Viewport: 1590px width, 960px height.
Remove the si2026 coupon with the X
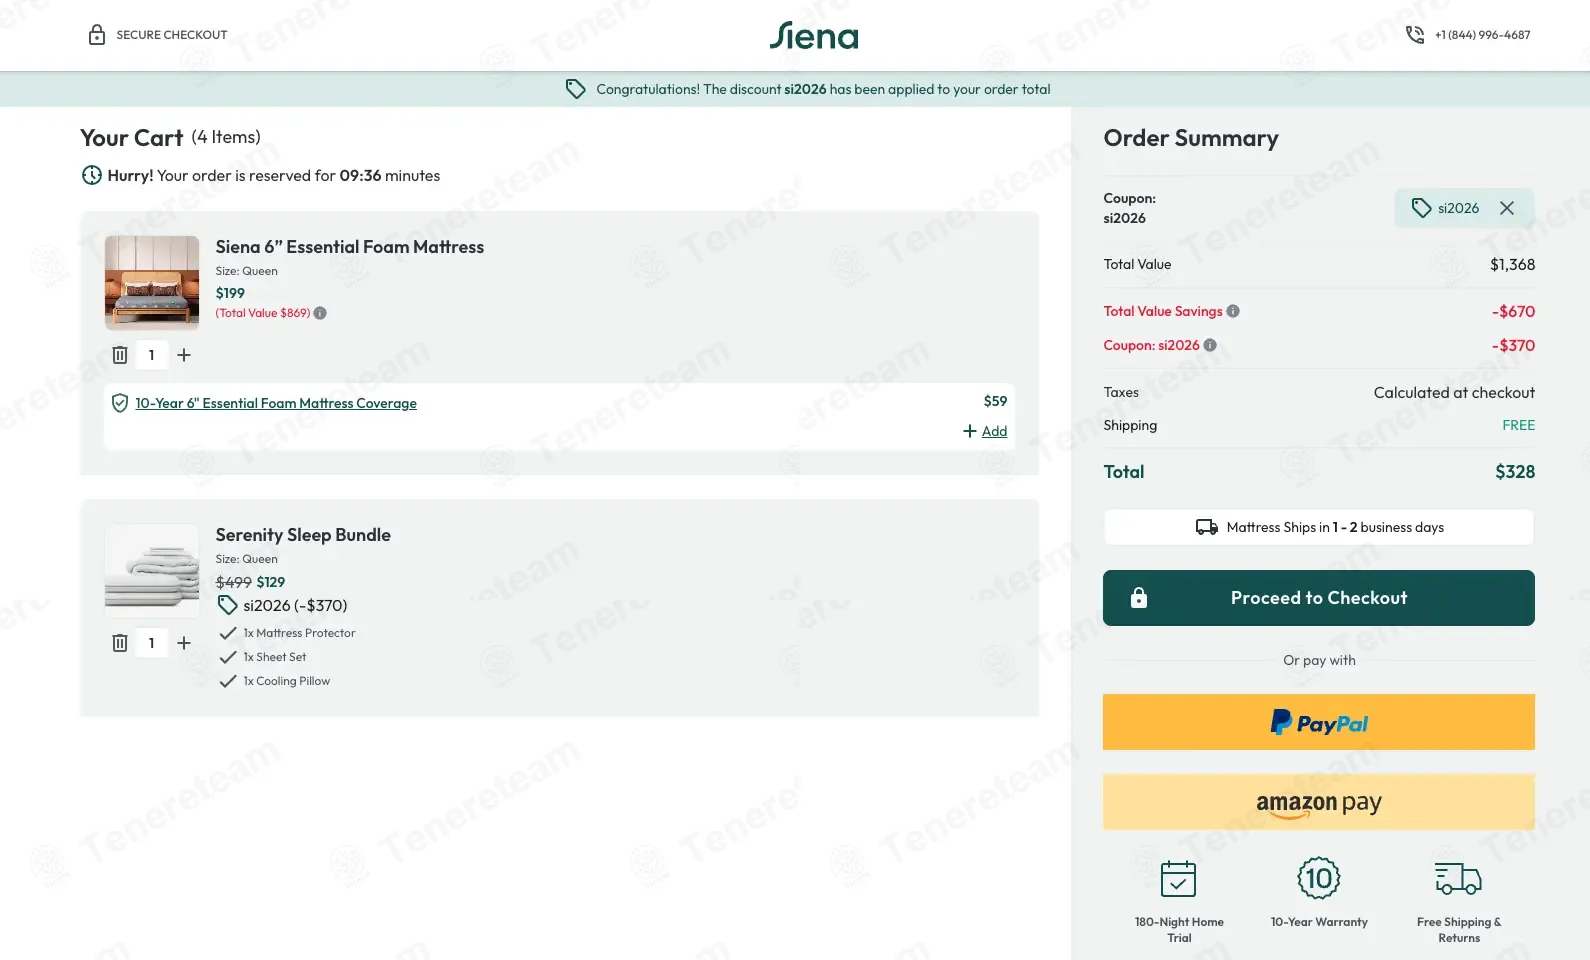click(1507, 208)
